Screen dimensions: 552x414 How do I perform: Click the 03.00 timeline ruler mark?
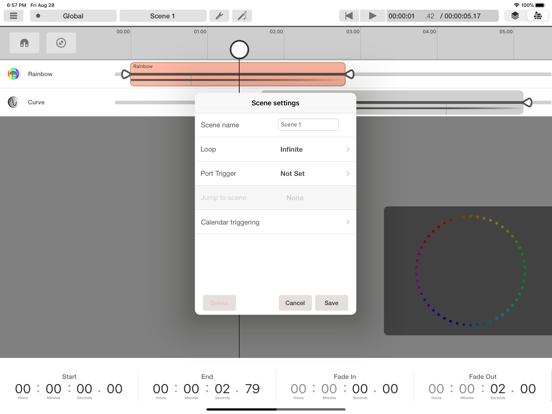[x=353, y=32]
